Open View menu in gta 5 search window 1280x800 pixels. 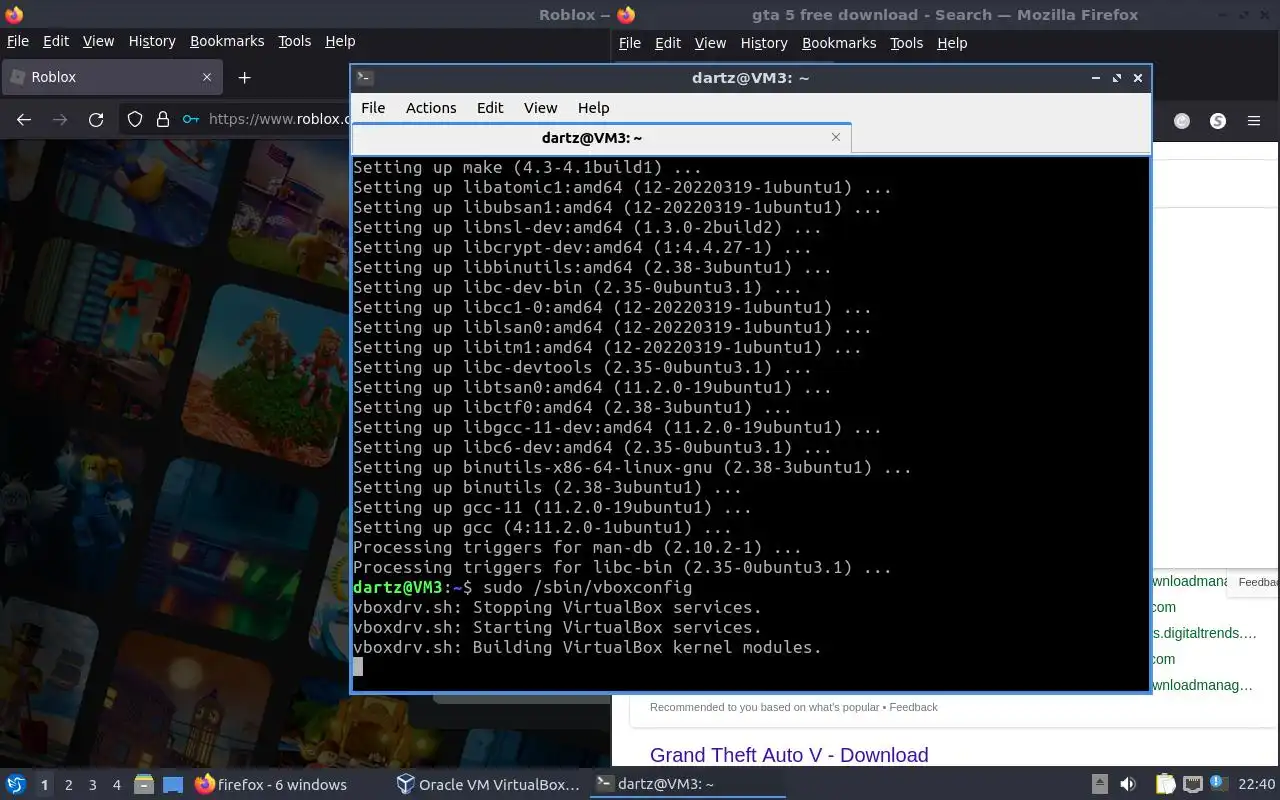[x=710, y=43]
